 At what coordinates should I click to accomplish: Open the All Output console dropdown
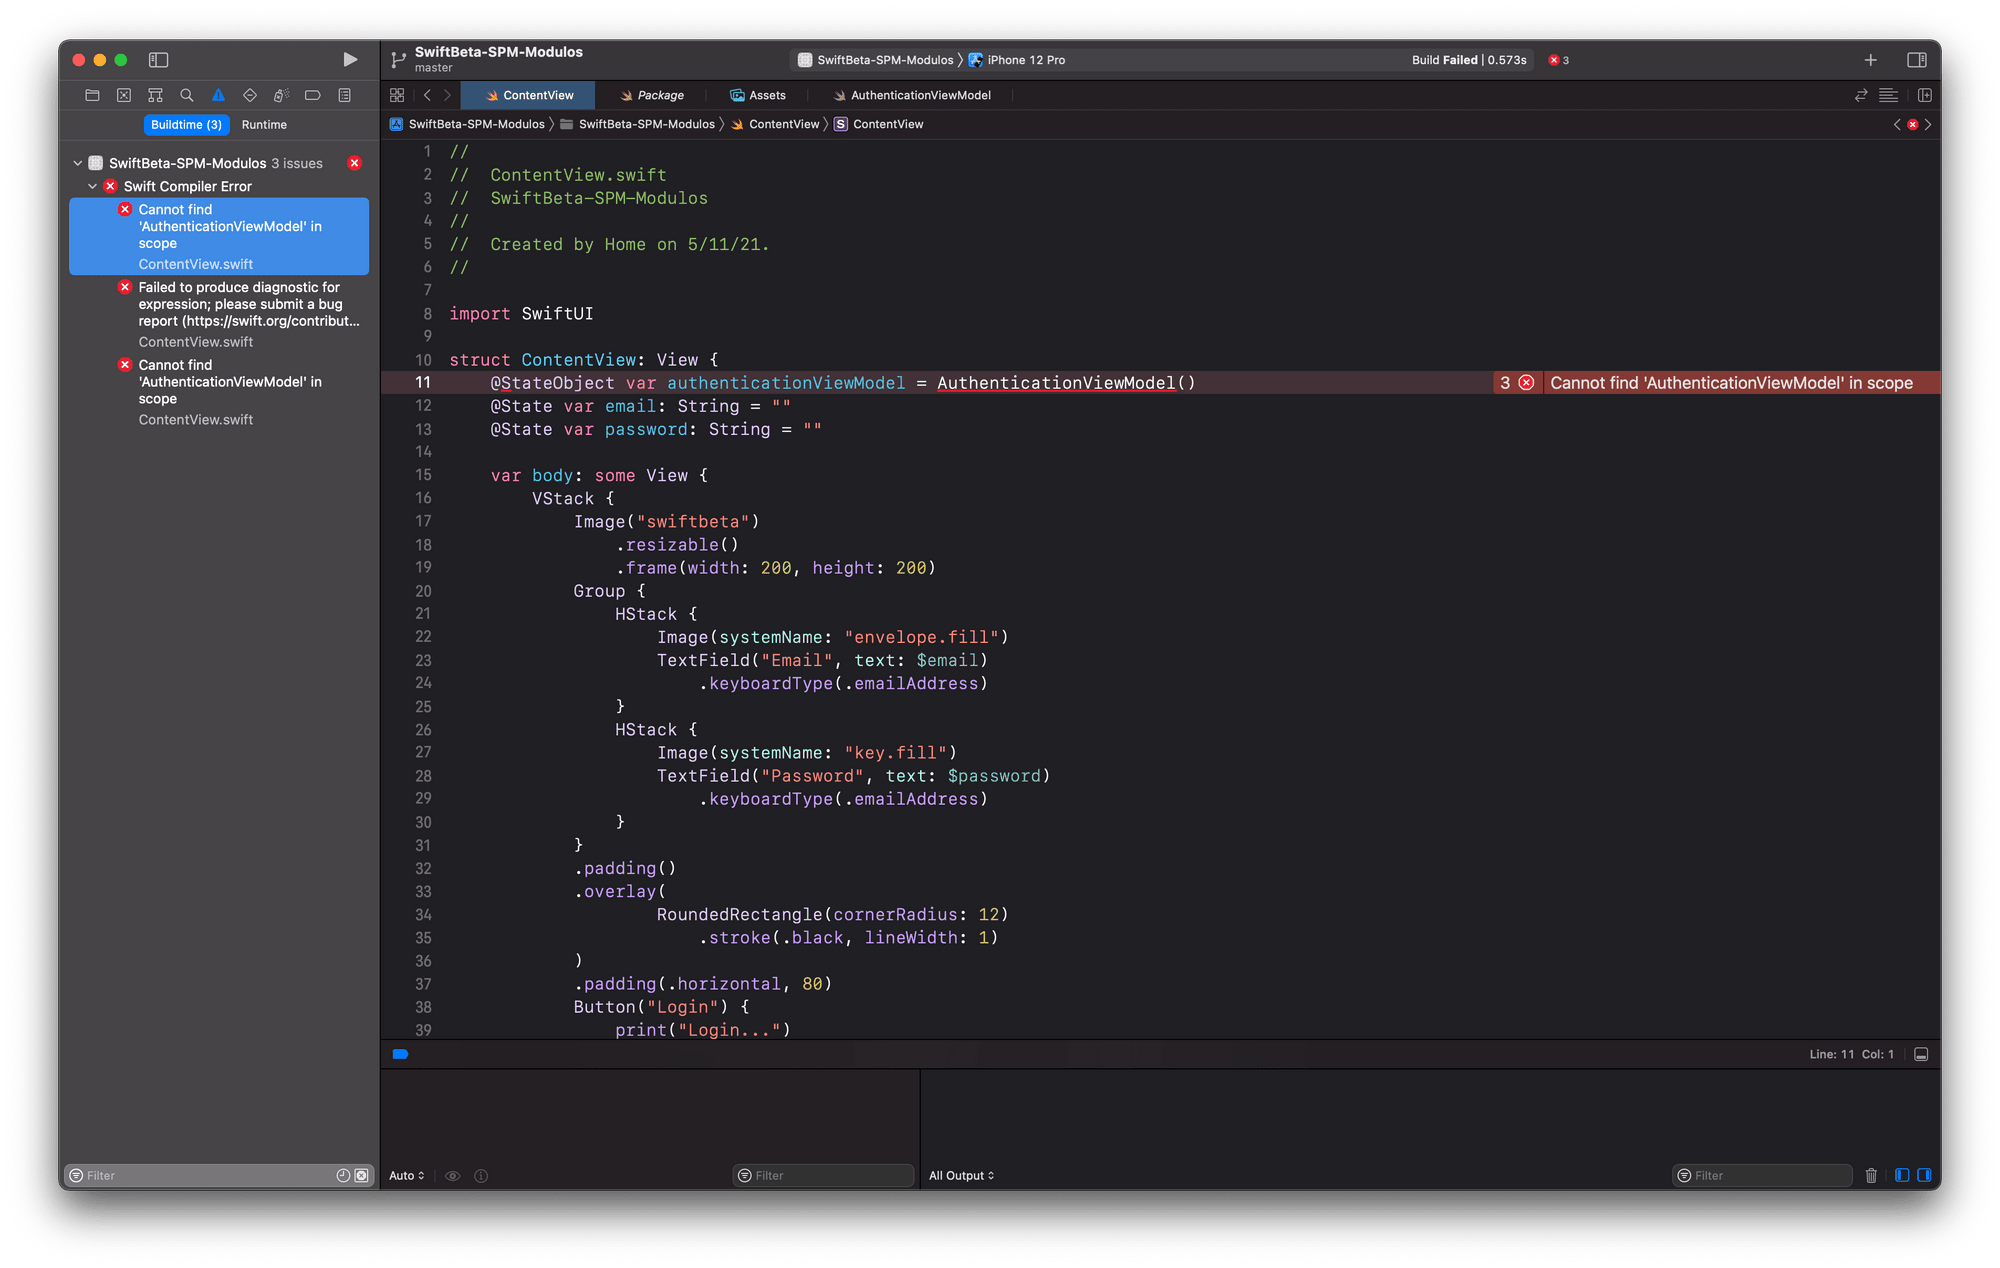pos(961,1175)
